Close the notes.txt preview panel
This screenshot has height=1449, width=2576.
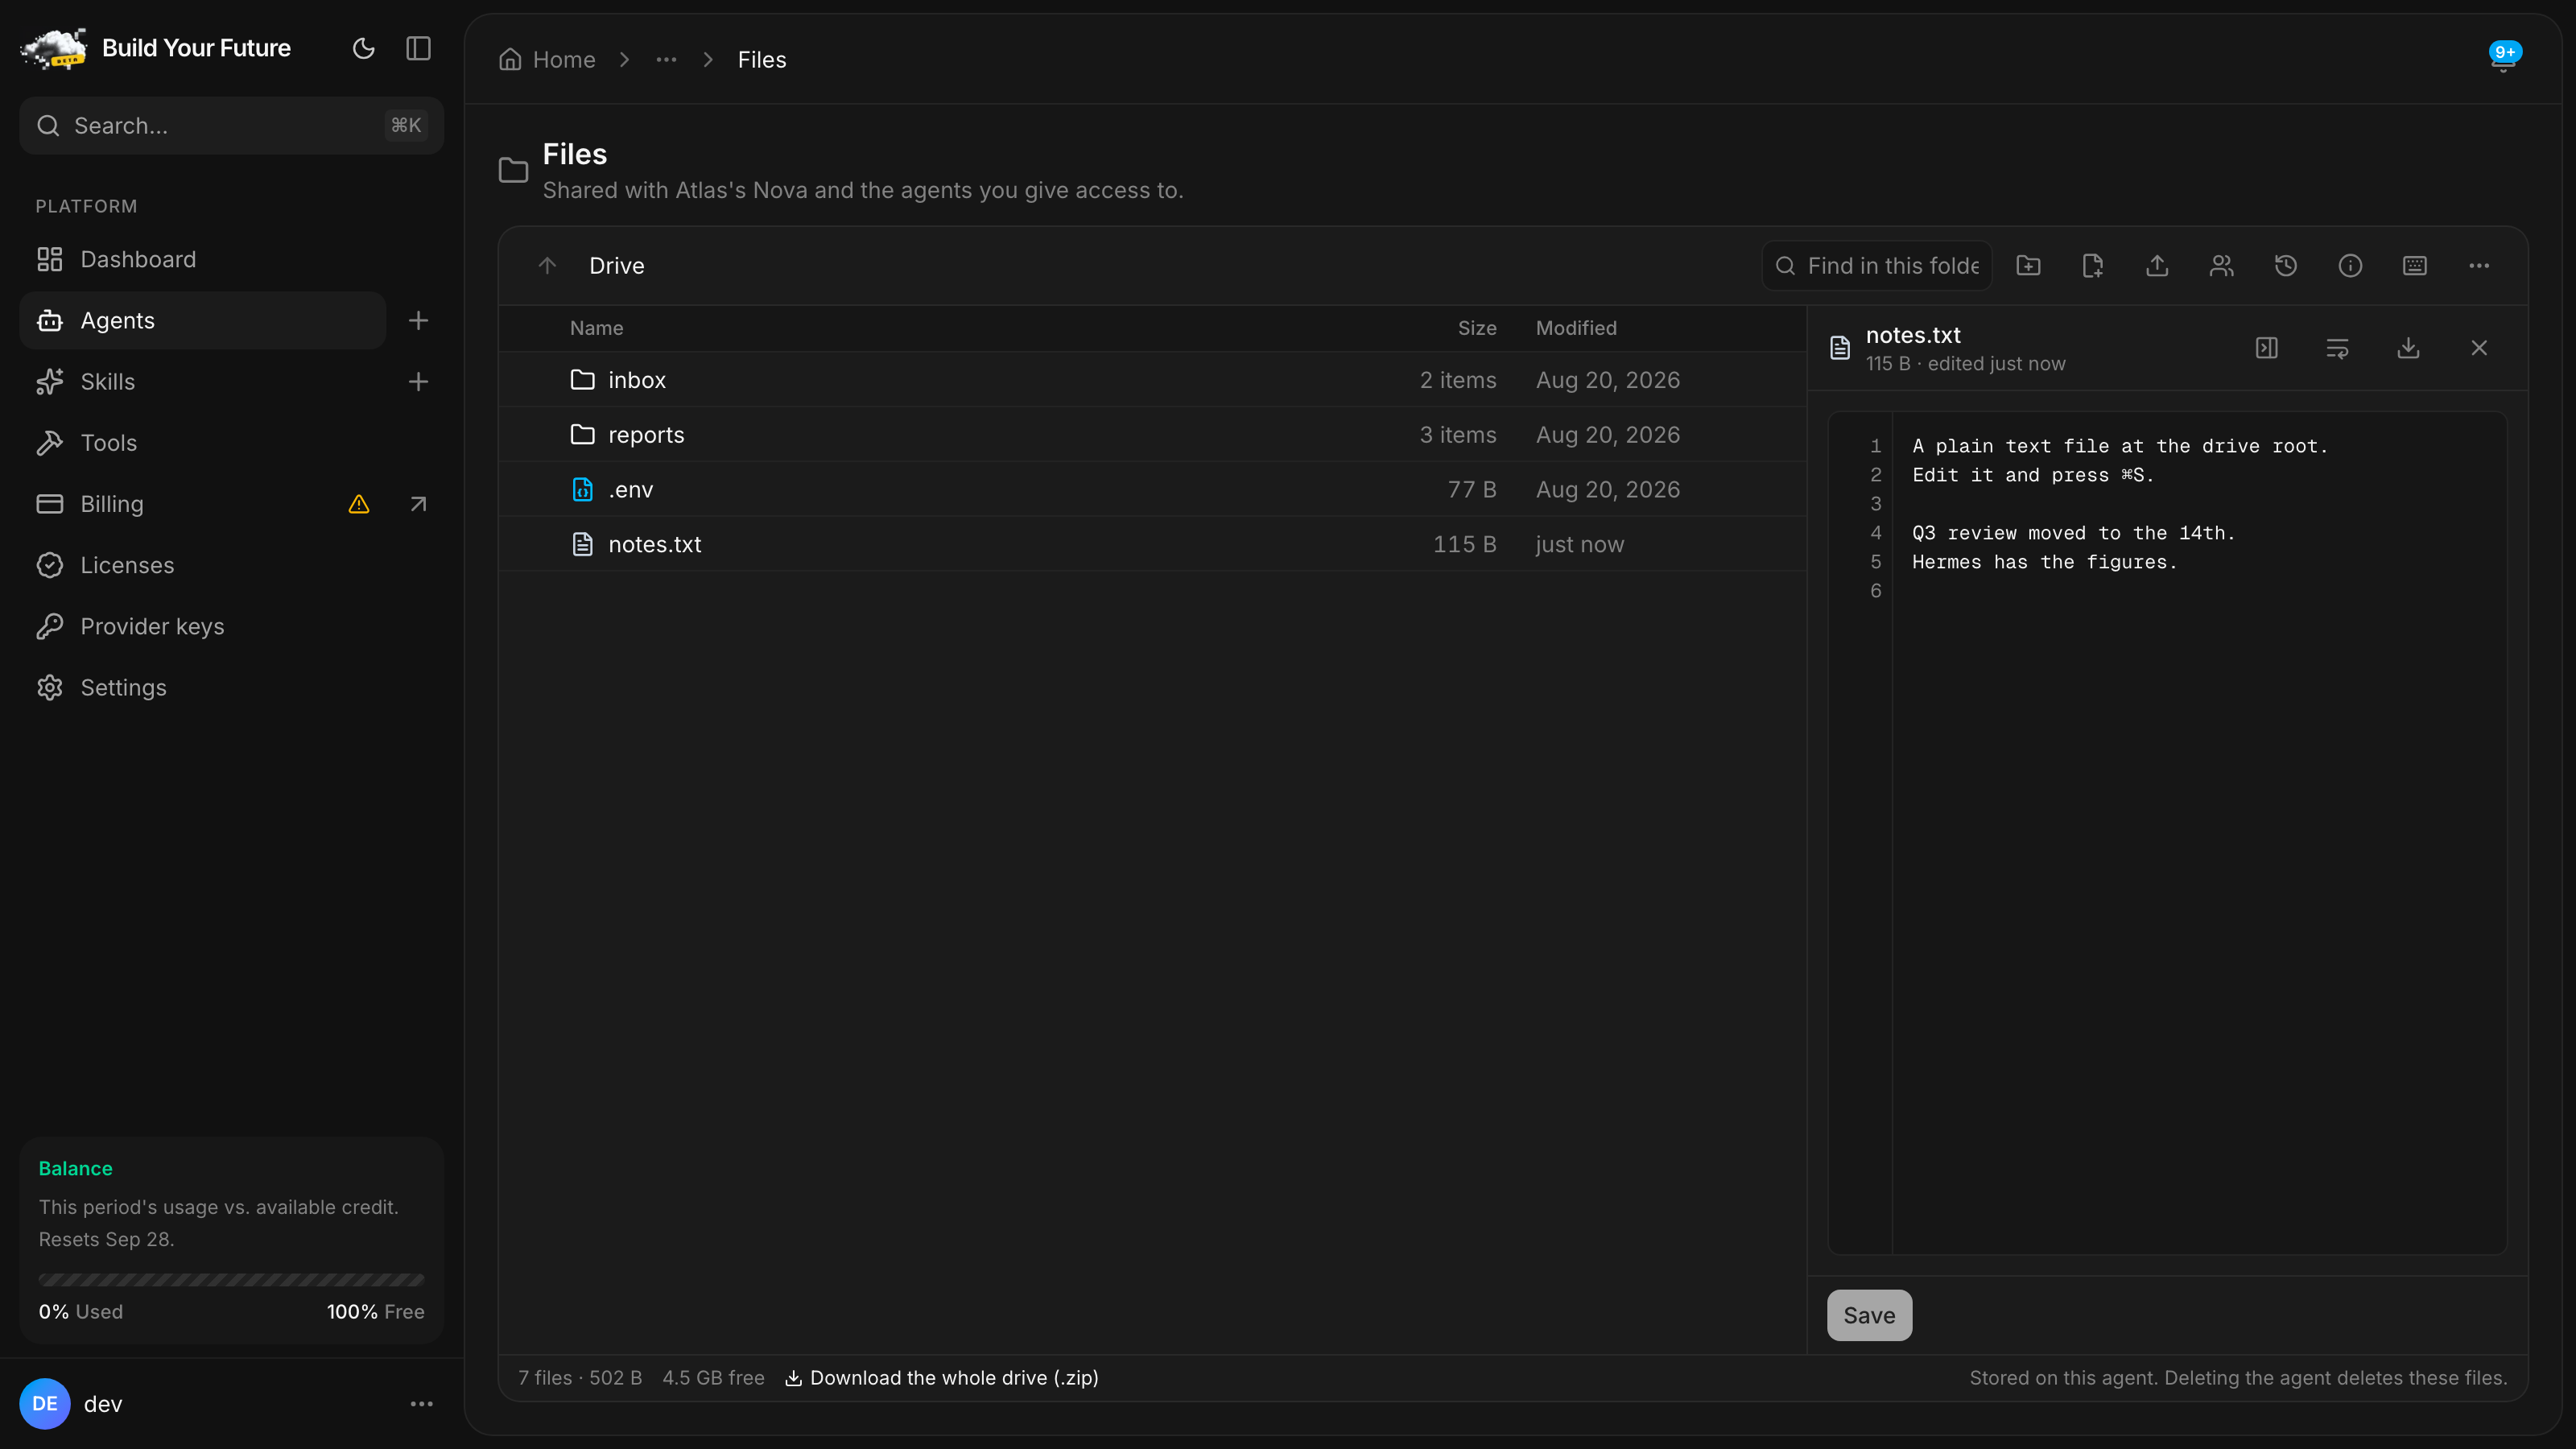2479,348
